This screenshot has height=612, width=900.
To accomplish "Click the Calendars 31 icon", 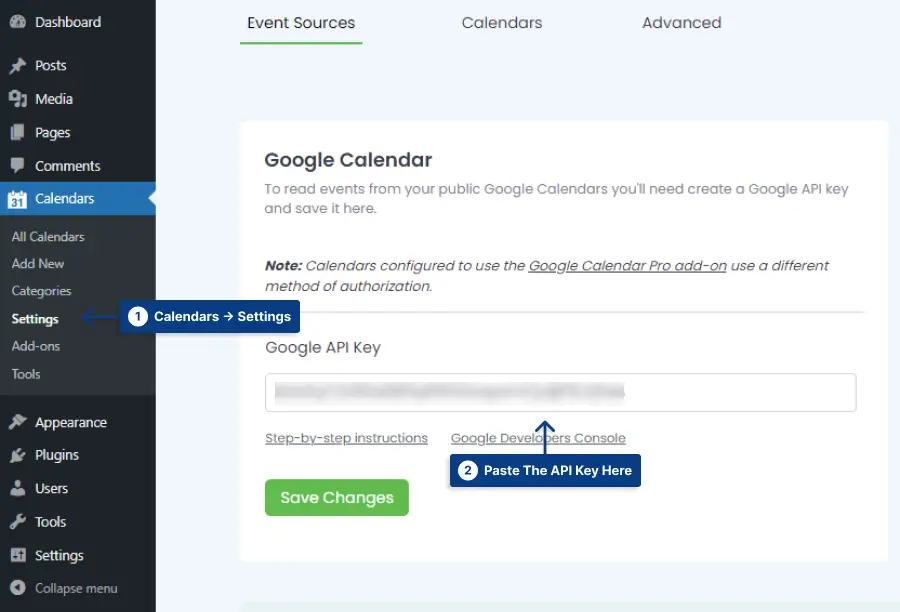I will point(17,199).
